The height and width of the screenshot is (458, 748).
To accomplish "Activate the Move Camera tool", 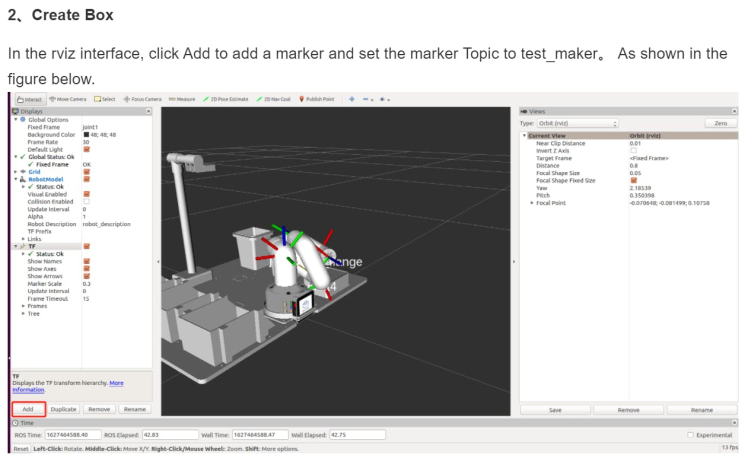I will coord(68,99).
